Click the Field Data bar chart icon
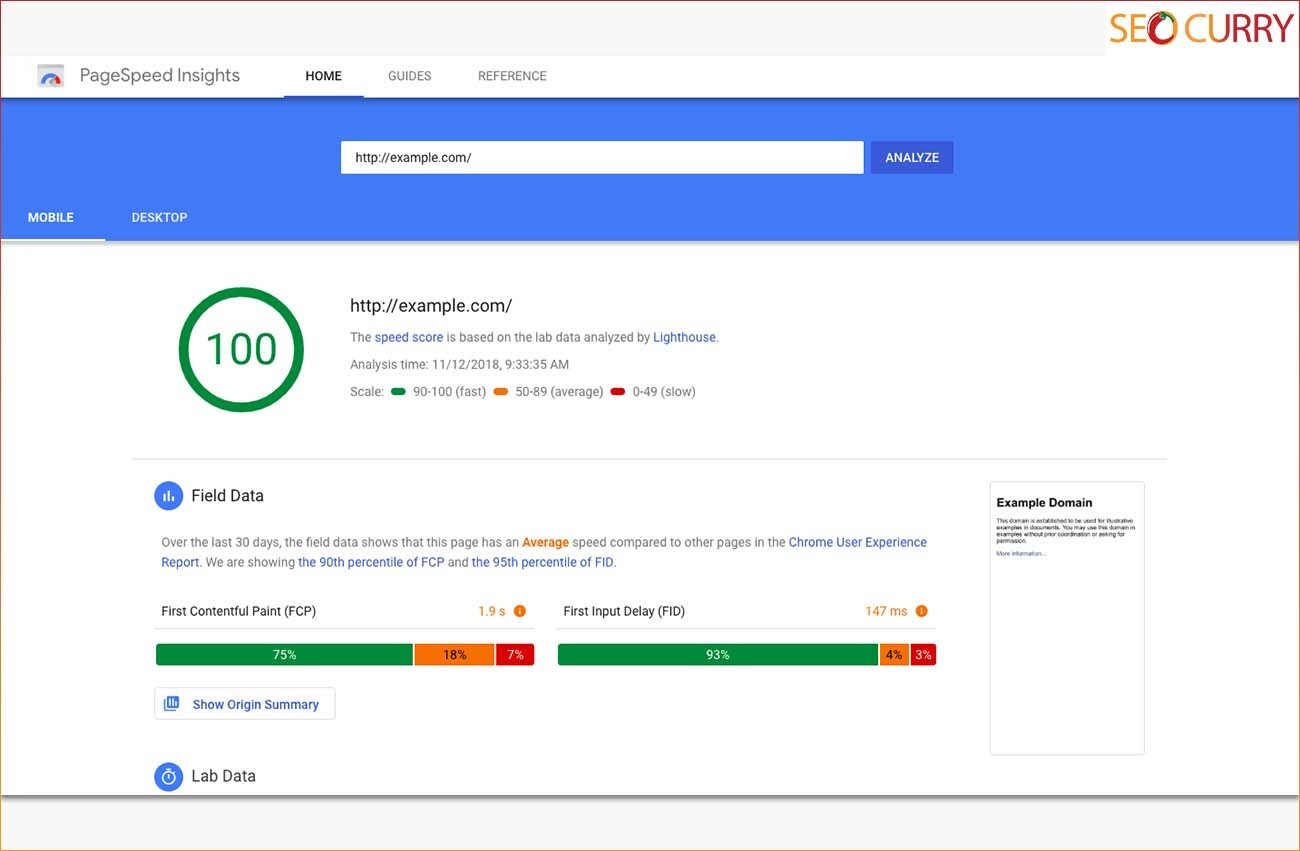Screen dimensions: 1300x851 168,496
